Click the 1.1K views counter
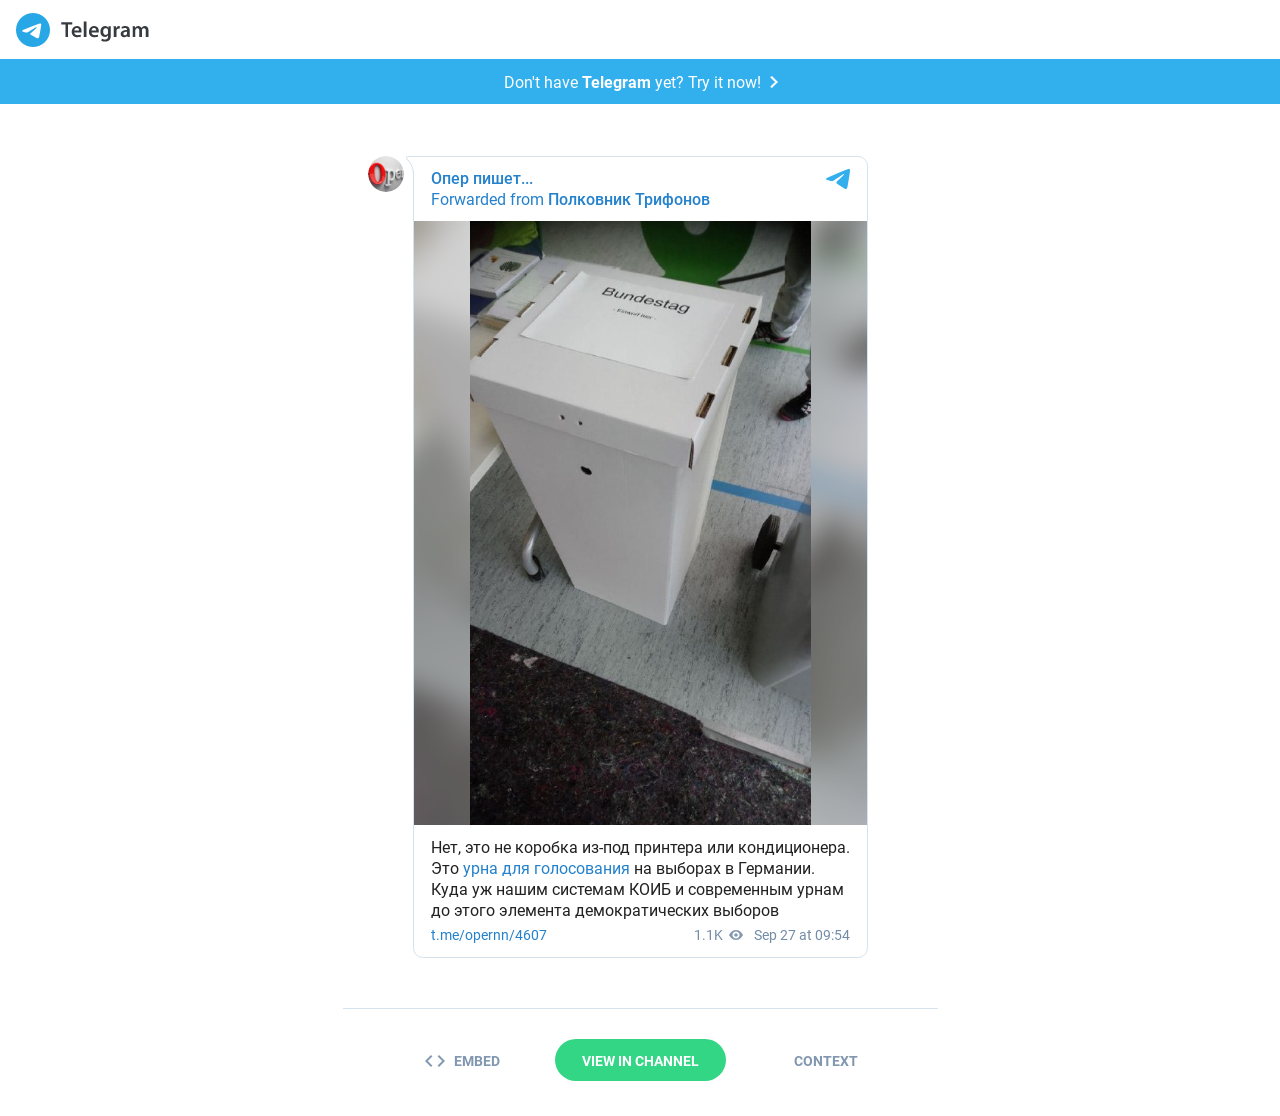 [708, 935]
